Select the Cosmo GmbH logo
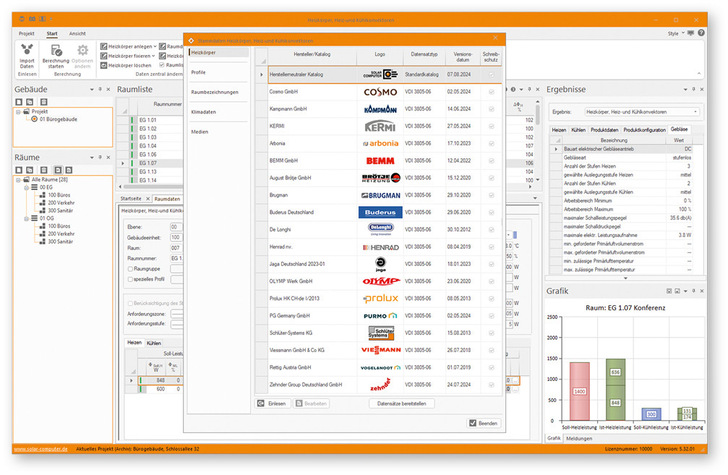Screen dimensions: 728x475 click(379, 92)
